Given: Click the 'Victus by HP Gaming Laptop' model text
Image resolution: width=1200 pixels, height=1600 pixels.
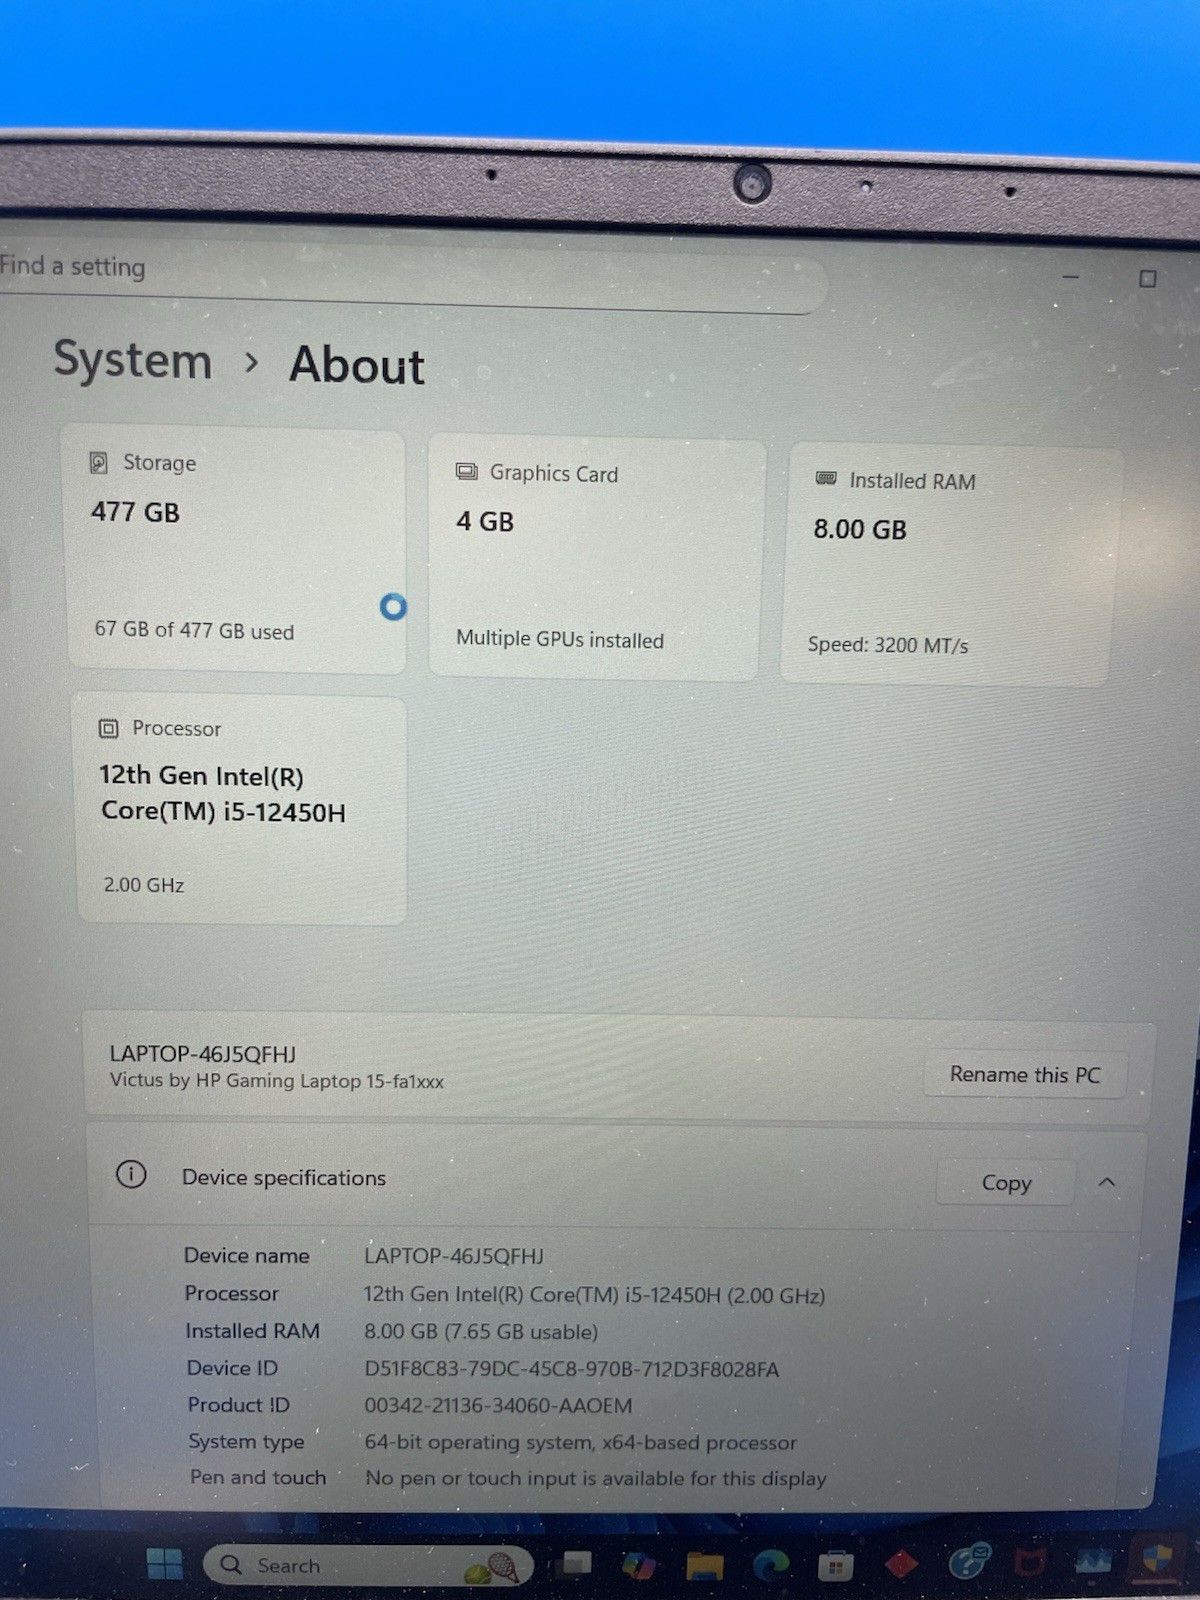Looking at the screenshot, I should click(276, 1081).
